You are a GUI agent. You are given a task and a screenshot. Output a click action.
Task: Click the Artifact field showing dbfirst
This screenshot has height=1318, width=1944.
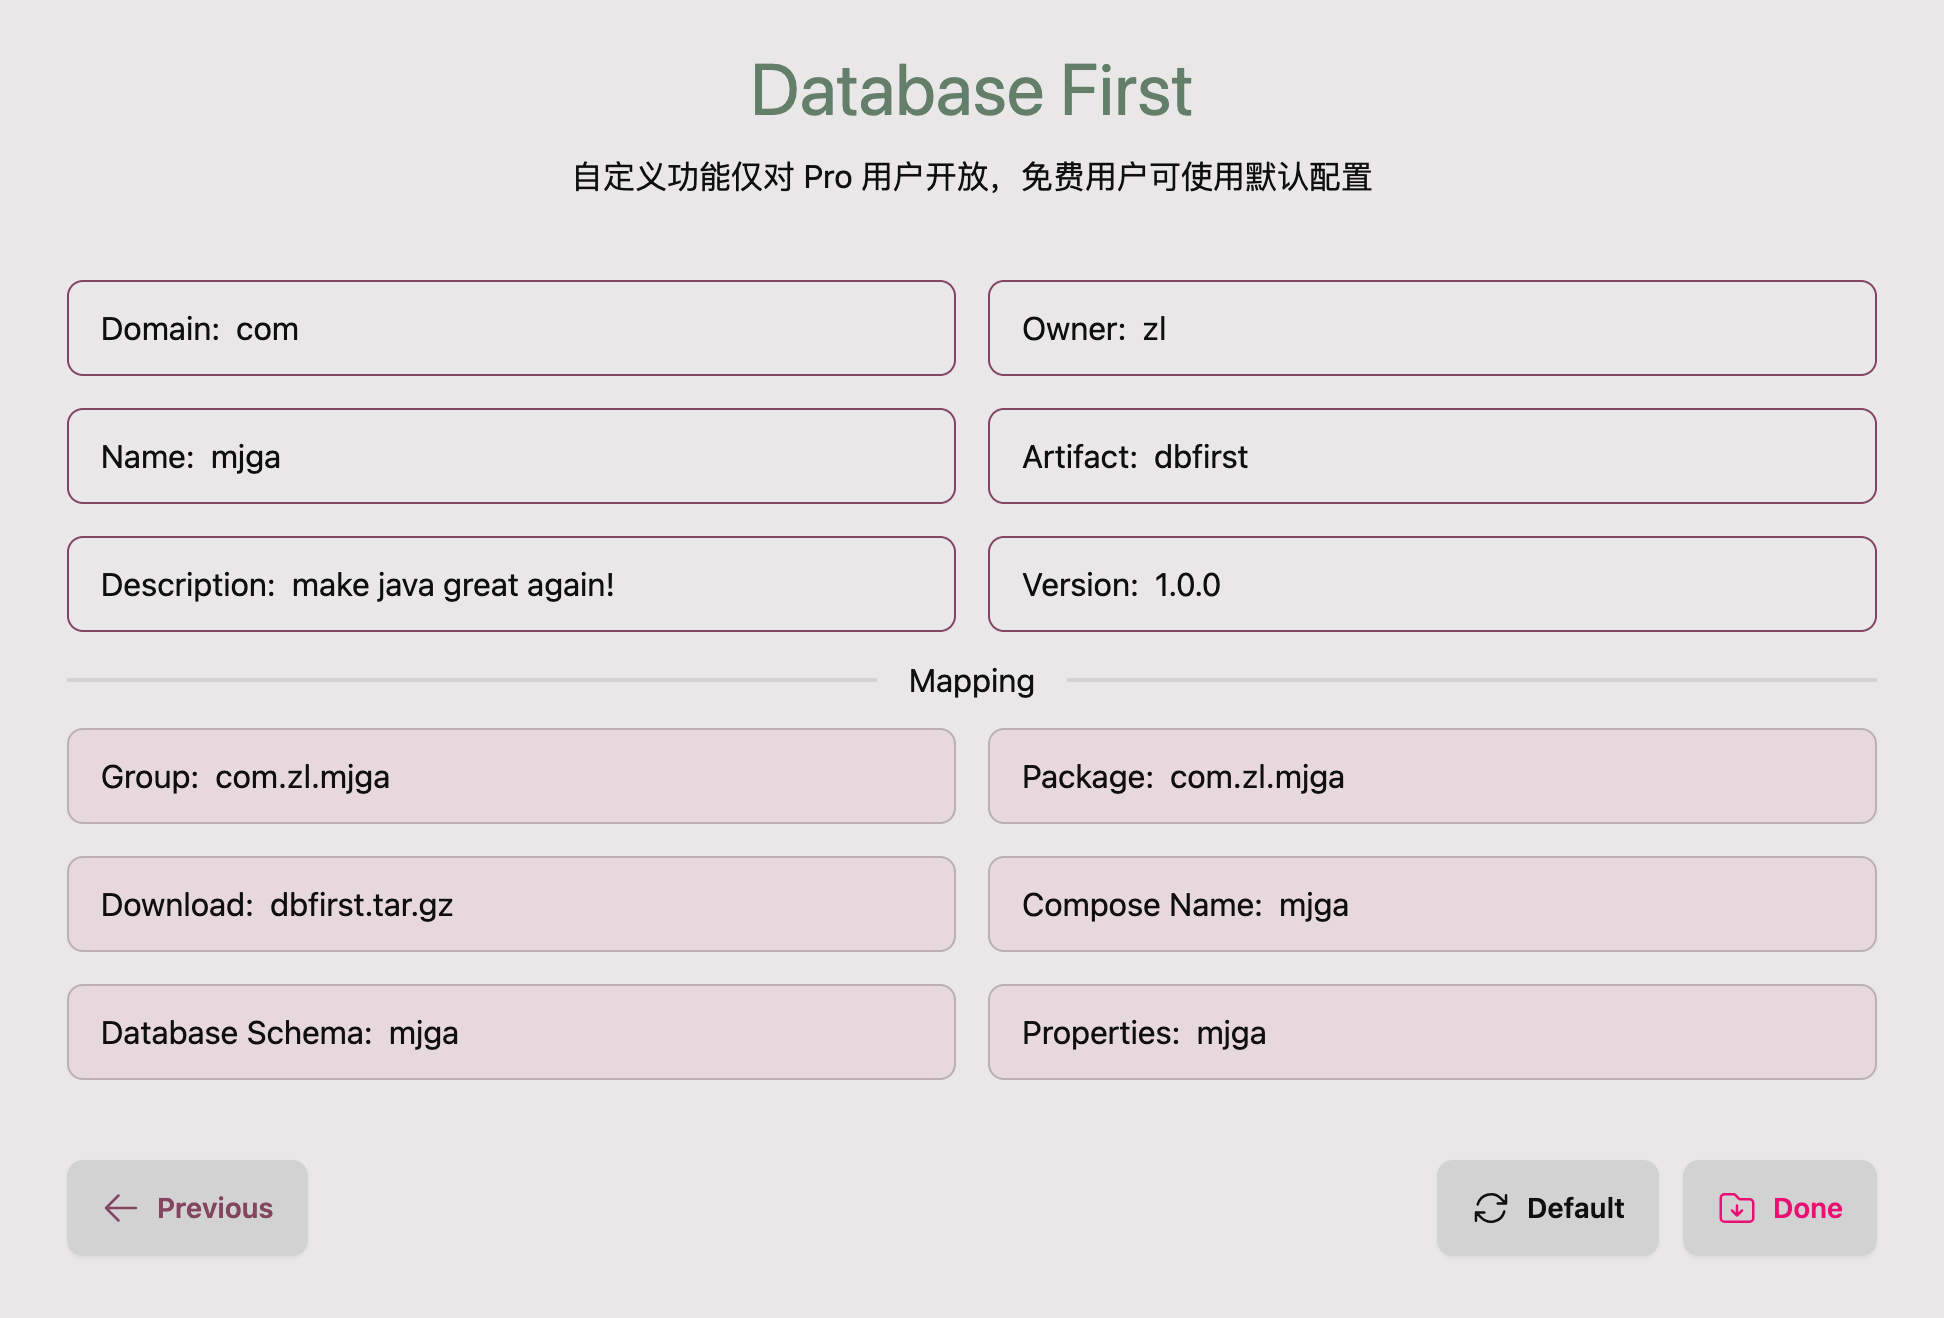click(x=1431, y=456)
